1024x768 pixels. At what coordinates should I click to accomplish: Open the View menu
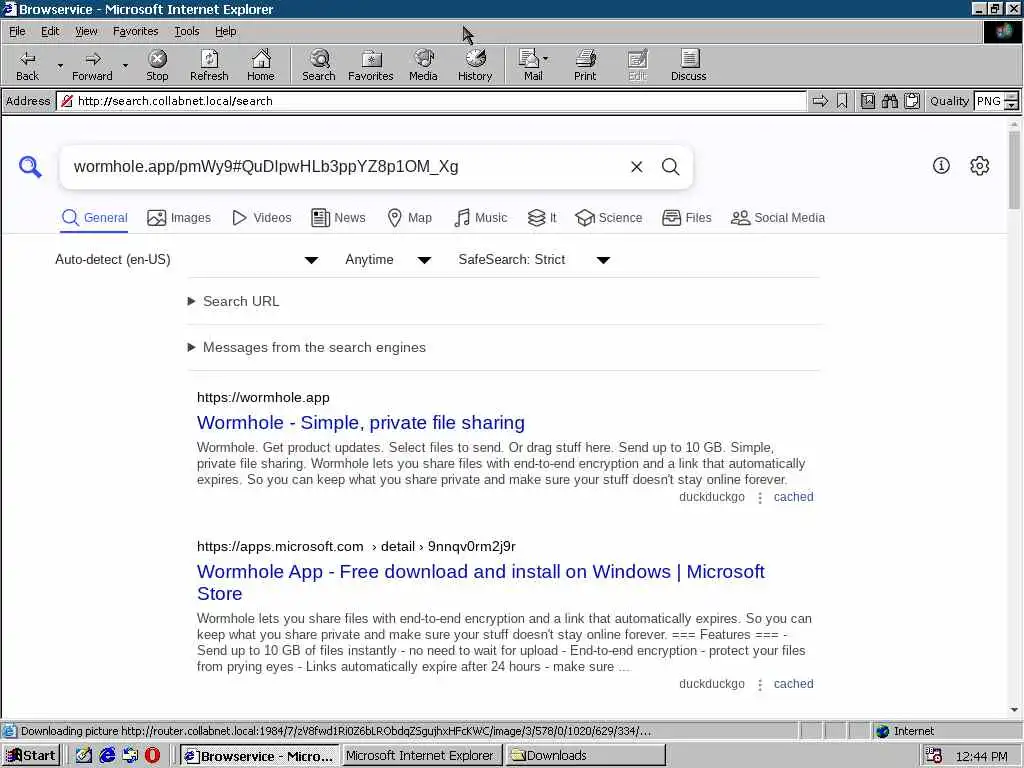[x=86, y=31]
